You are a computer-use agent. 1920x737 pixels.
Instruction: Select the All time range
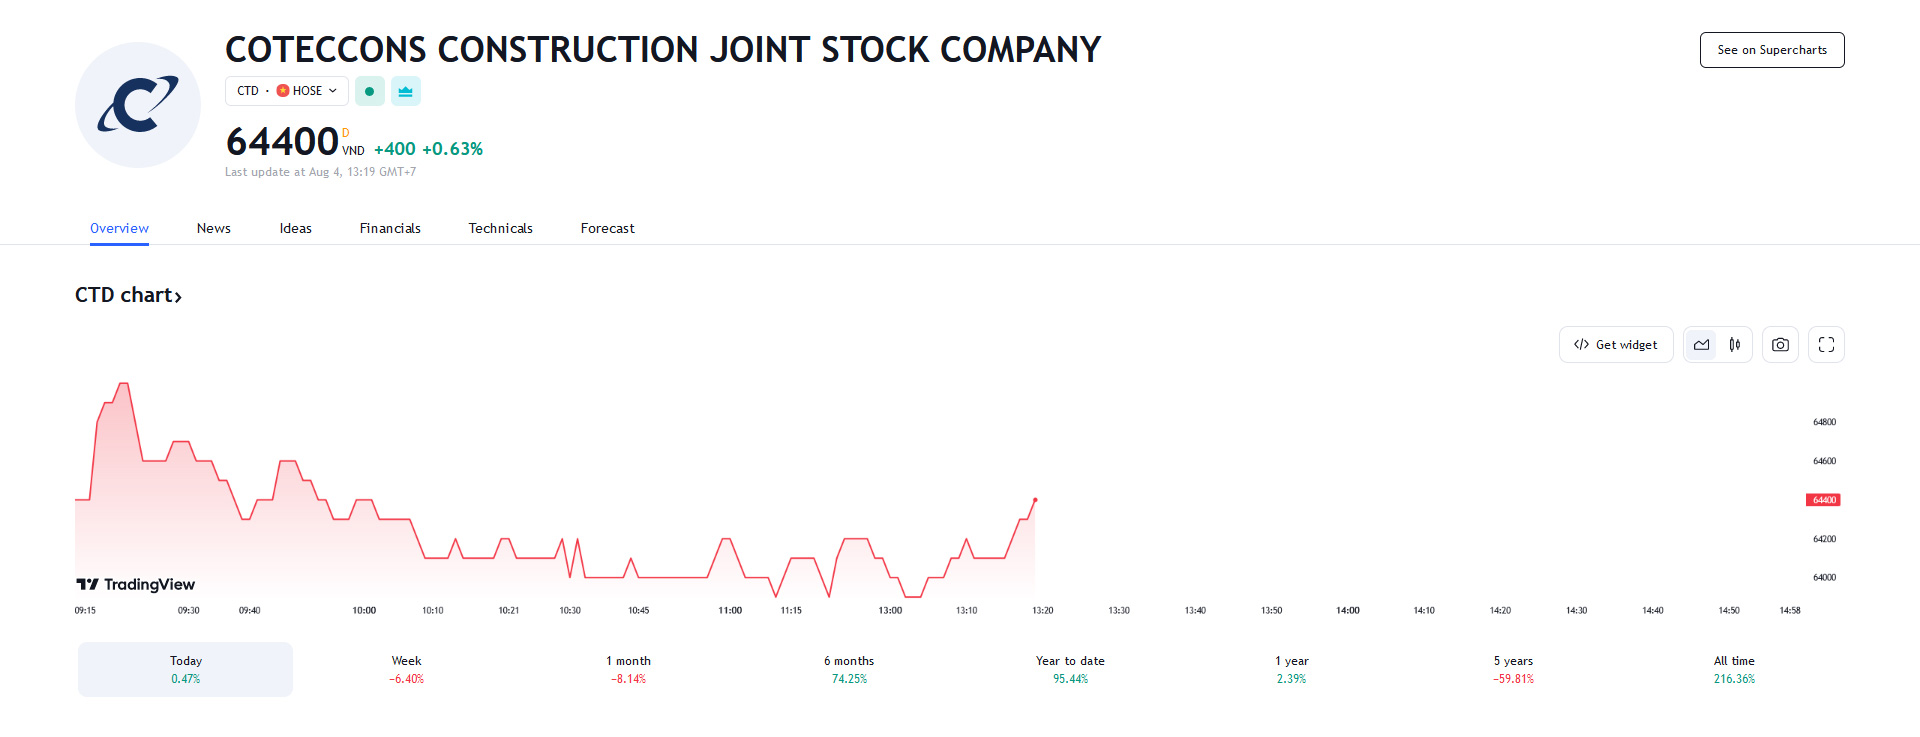pos(1734,669)
